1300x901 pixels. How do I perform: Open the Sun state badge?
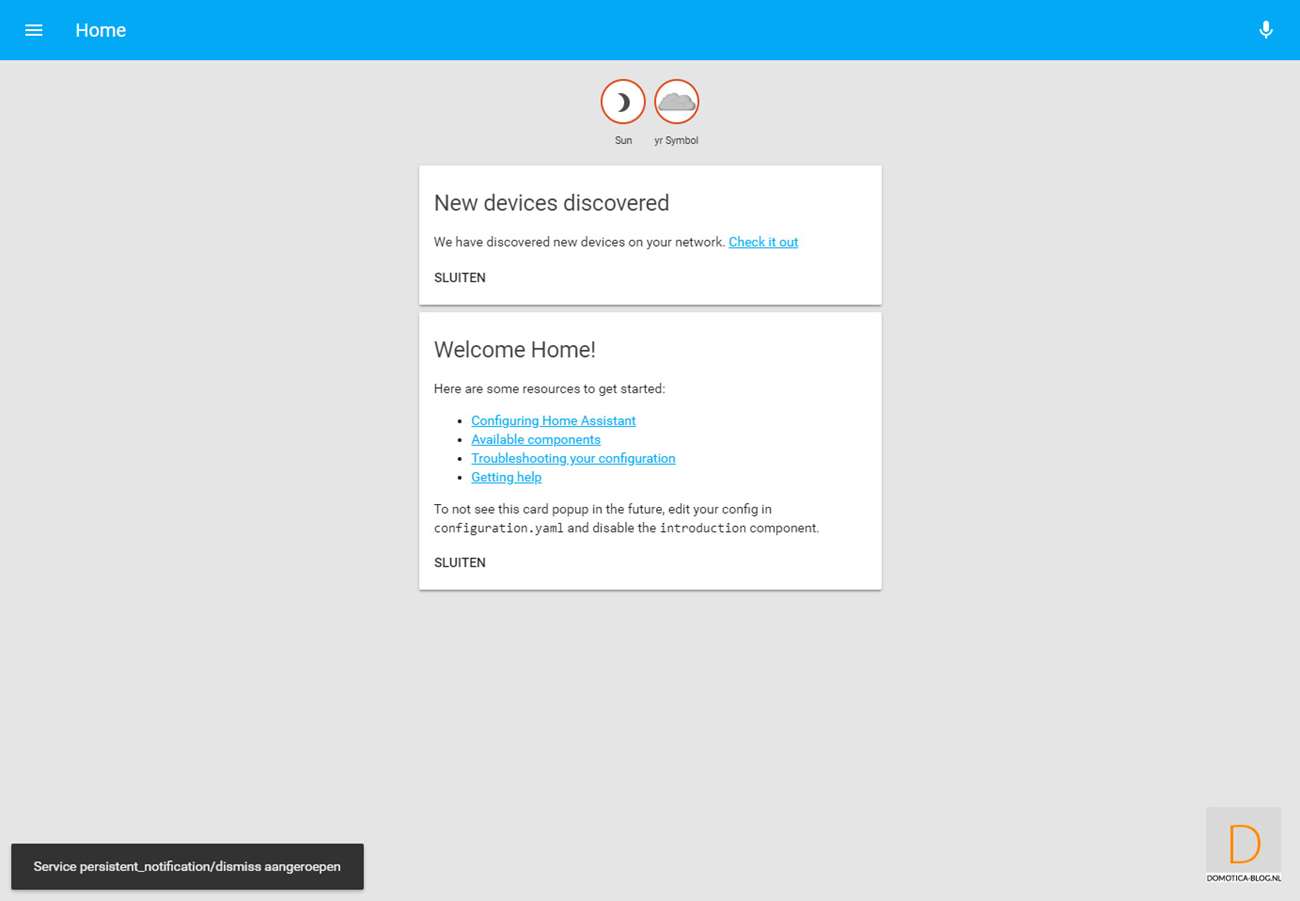623,102
